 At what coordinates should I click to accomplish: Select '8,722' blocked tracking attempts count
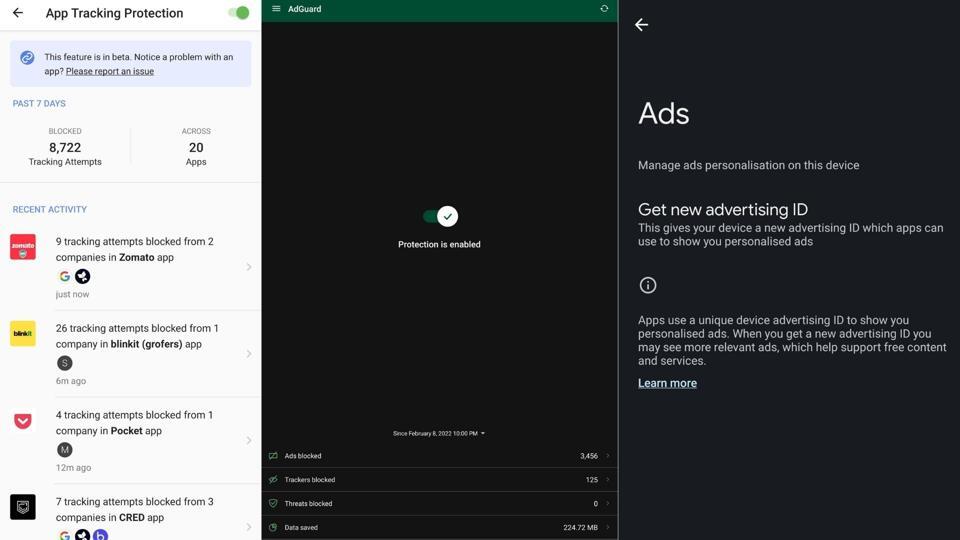pyautogui.click(x=65, y=148)
